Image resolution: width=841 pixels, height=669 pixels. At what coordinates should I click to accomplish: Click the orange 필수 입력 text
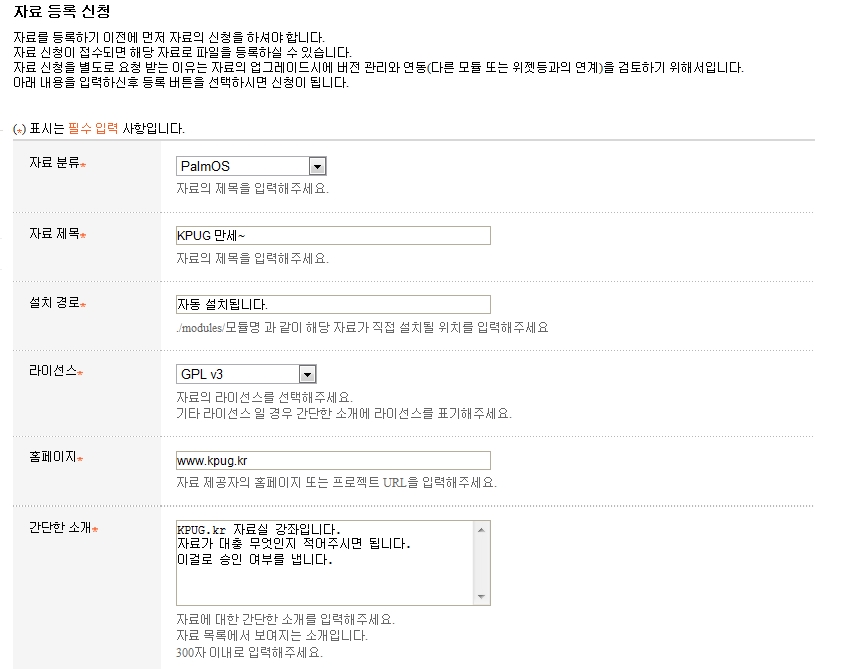[x=93, y=129]
